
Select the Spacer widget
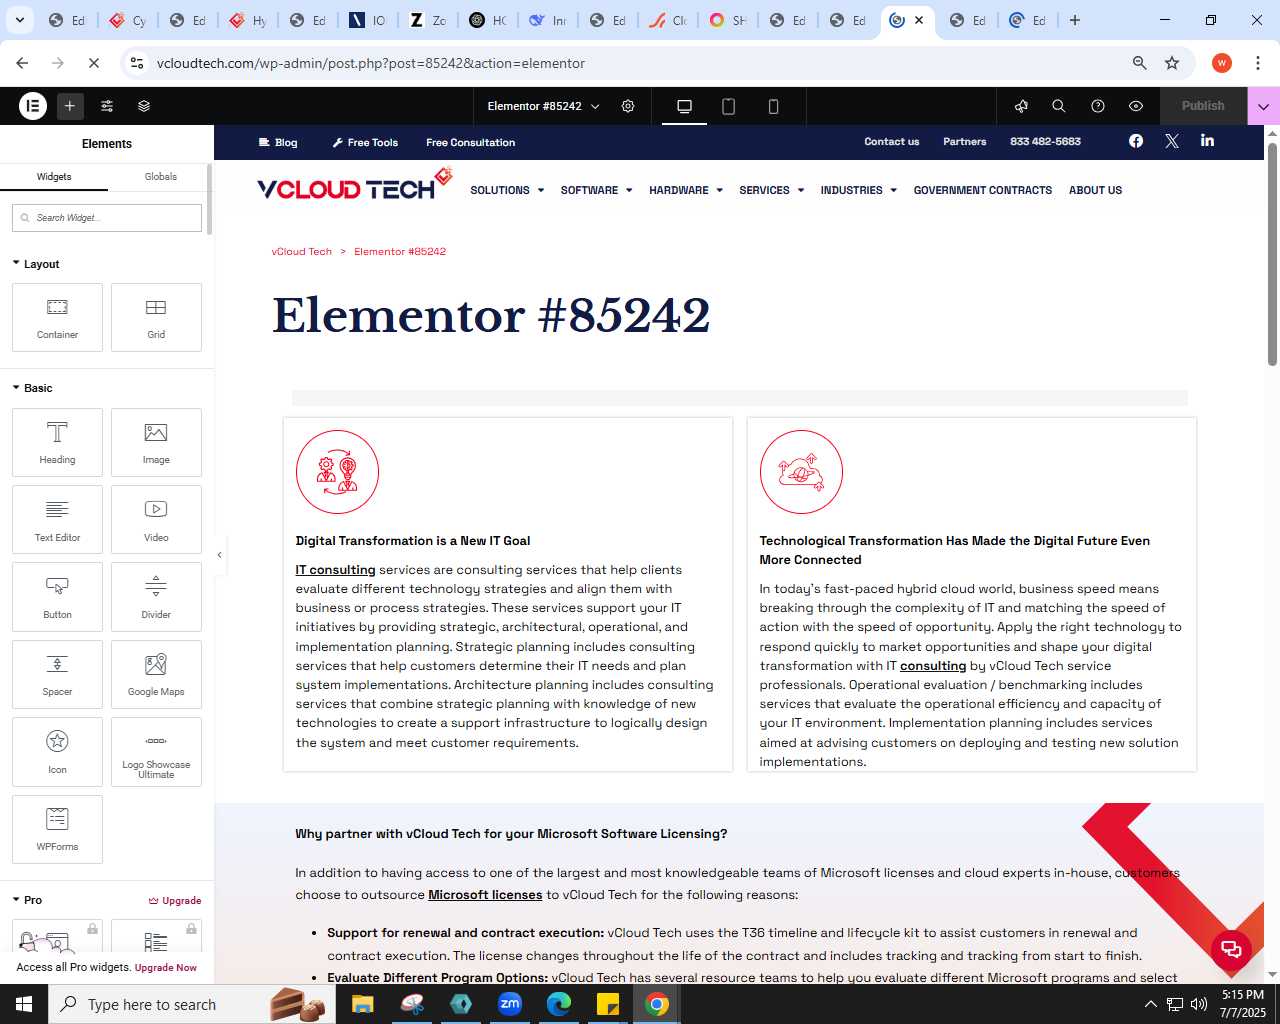click(x=57, y=674)
